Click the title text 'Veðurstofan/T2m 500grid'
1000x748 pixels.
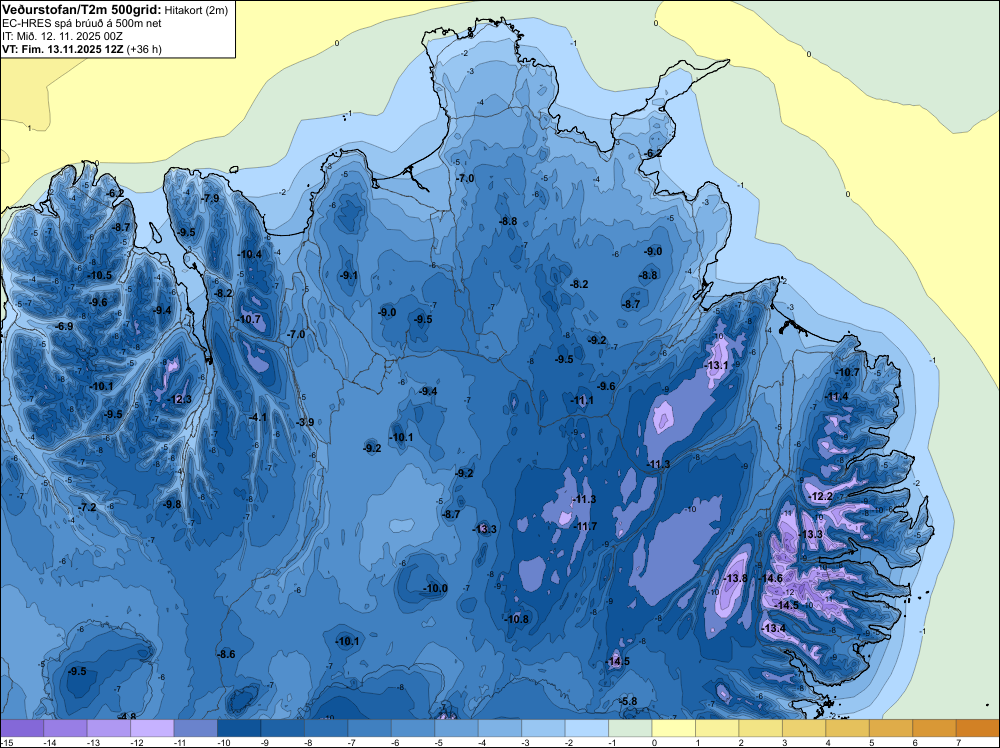[x=82, y=10]
